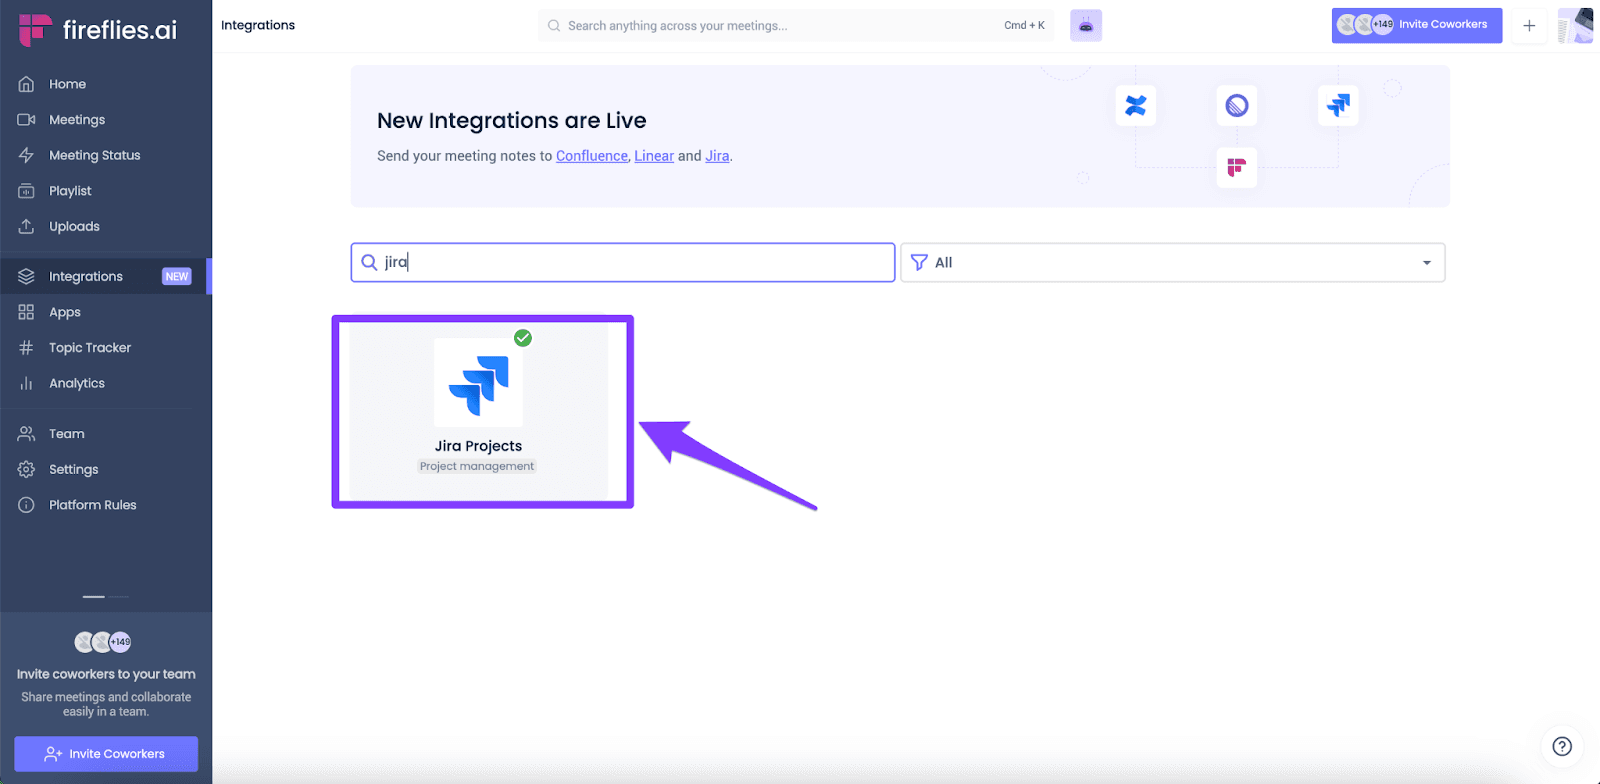Click the Project management tag

click(477, 466)
